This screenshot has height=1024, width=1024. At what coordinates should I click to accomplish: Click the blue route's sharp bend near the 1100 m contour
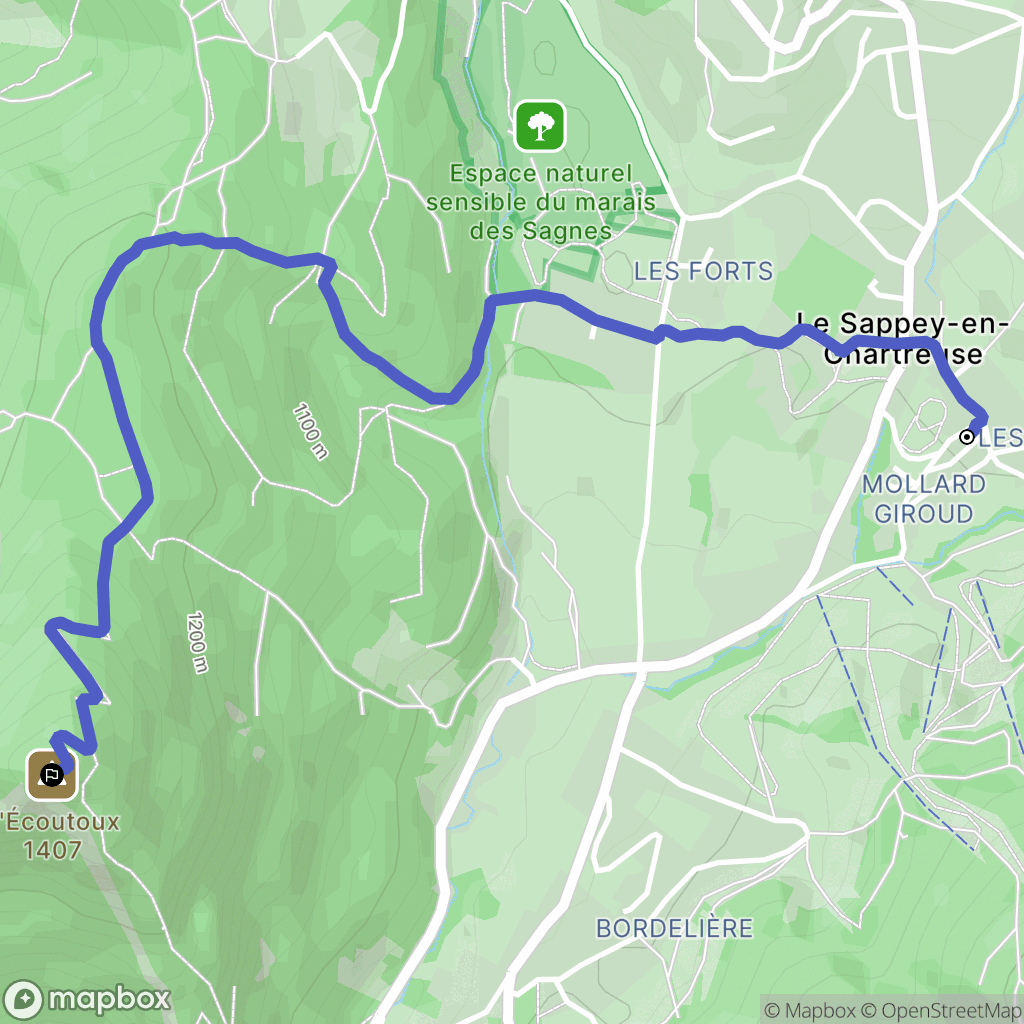pos(327,269)
